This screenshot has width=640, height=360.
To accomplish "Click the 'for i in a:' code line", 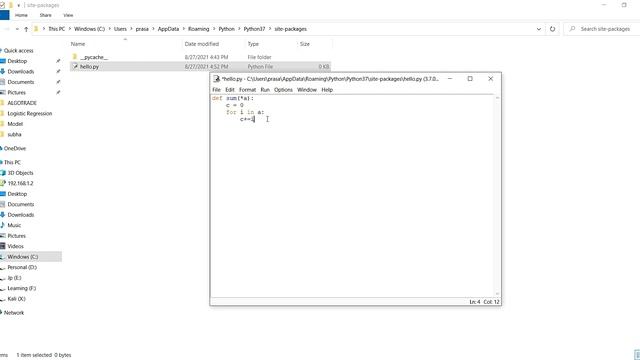I will click(245, 112).
